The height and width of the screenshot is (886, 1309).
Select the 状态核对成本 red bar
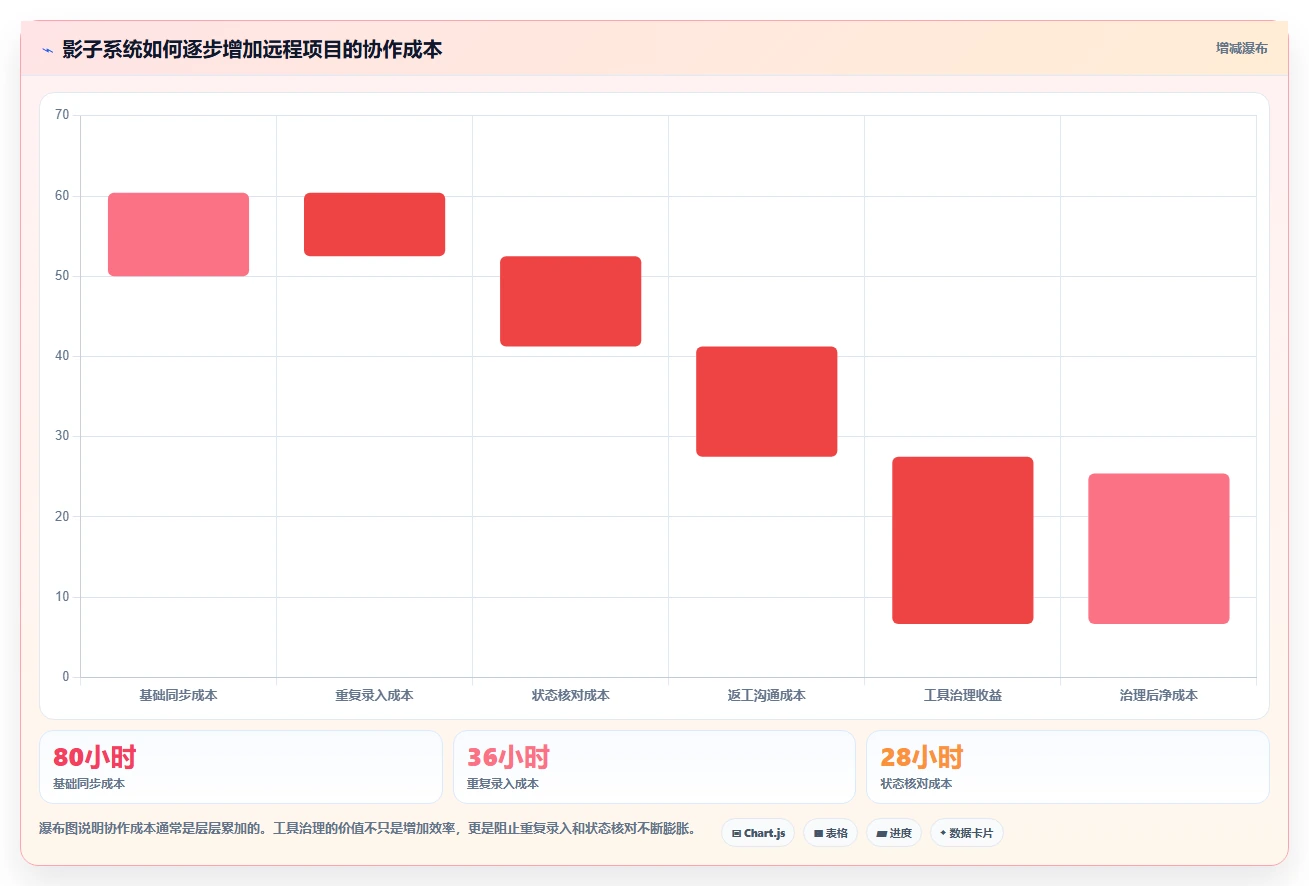(570, 301)
